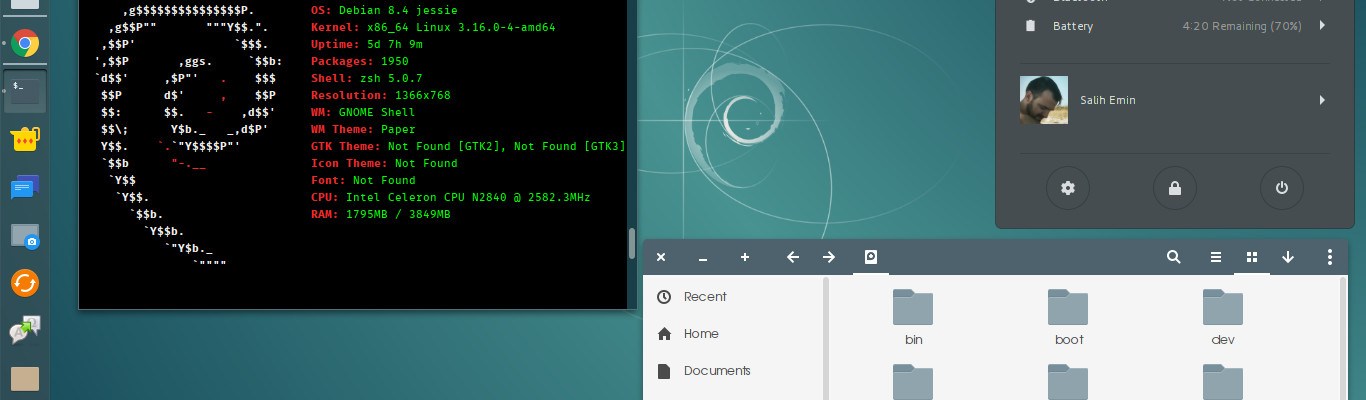Open search in the file manager
1366x400 pixels.
[1174, 257]
